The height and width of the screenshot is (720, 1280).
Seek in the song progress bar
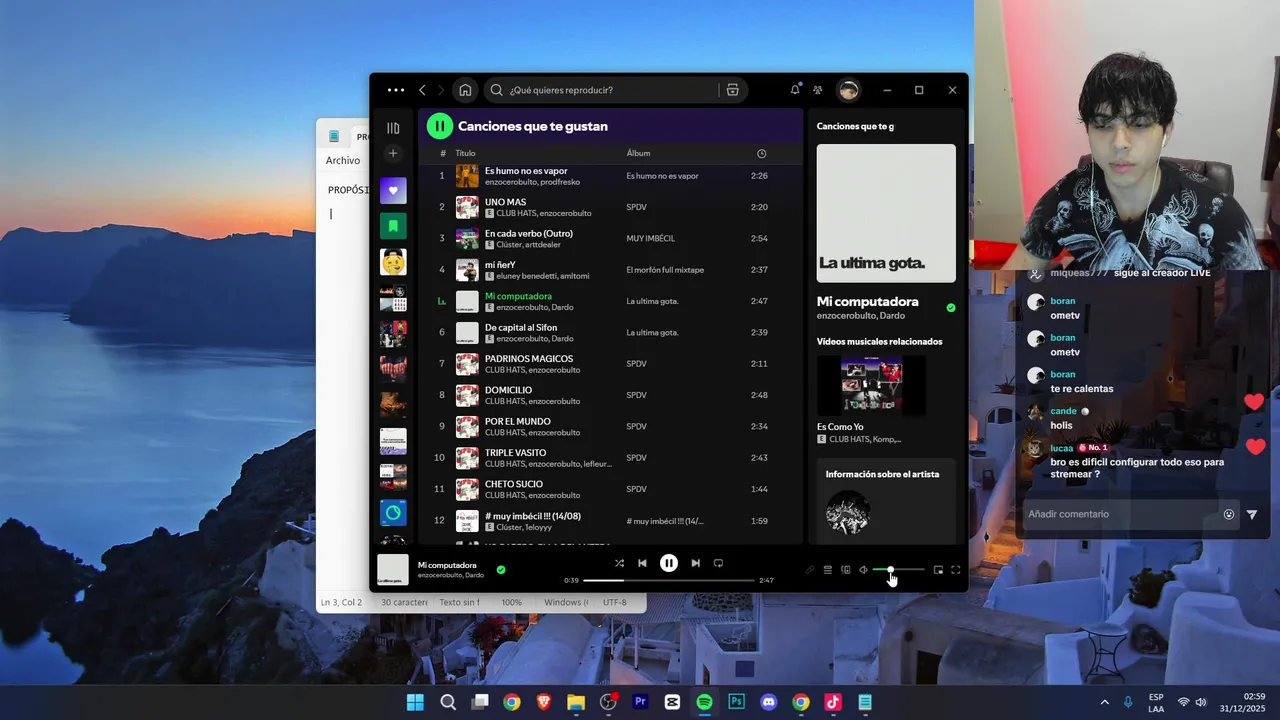[x=669, y=580]
